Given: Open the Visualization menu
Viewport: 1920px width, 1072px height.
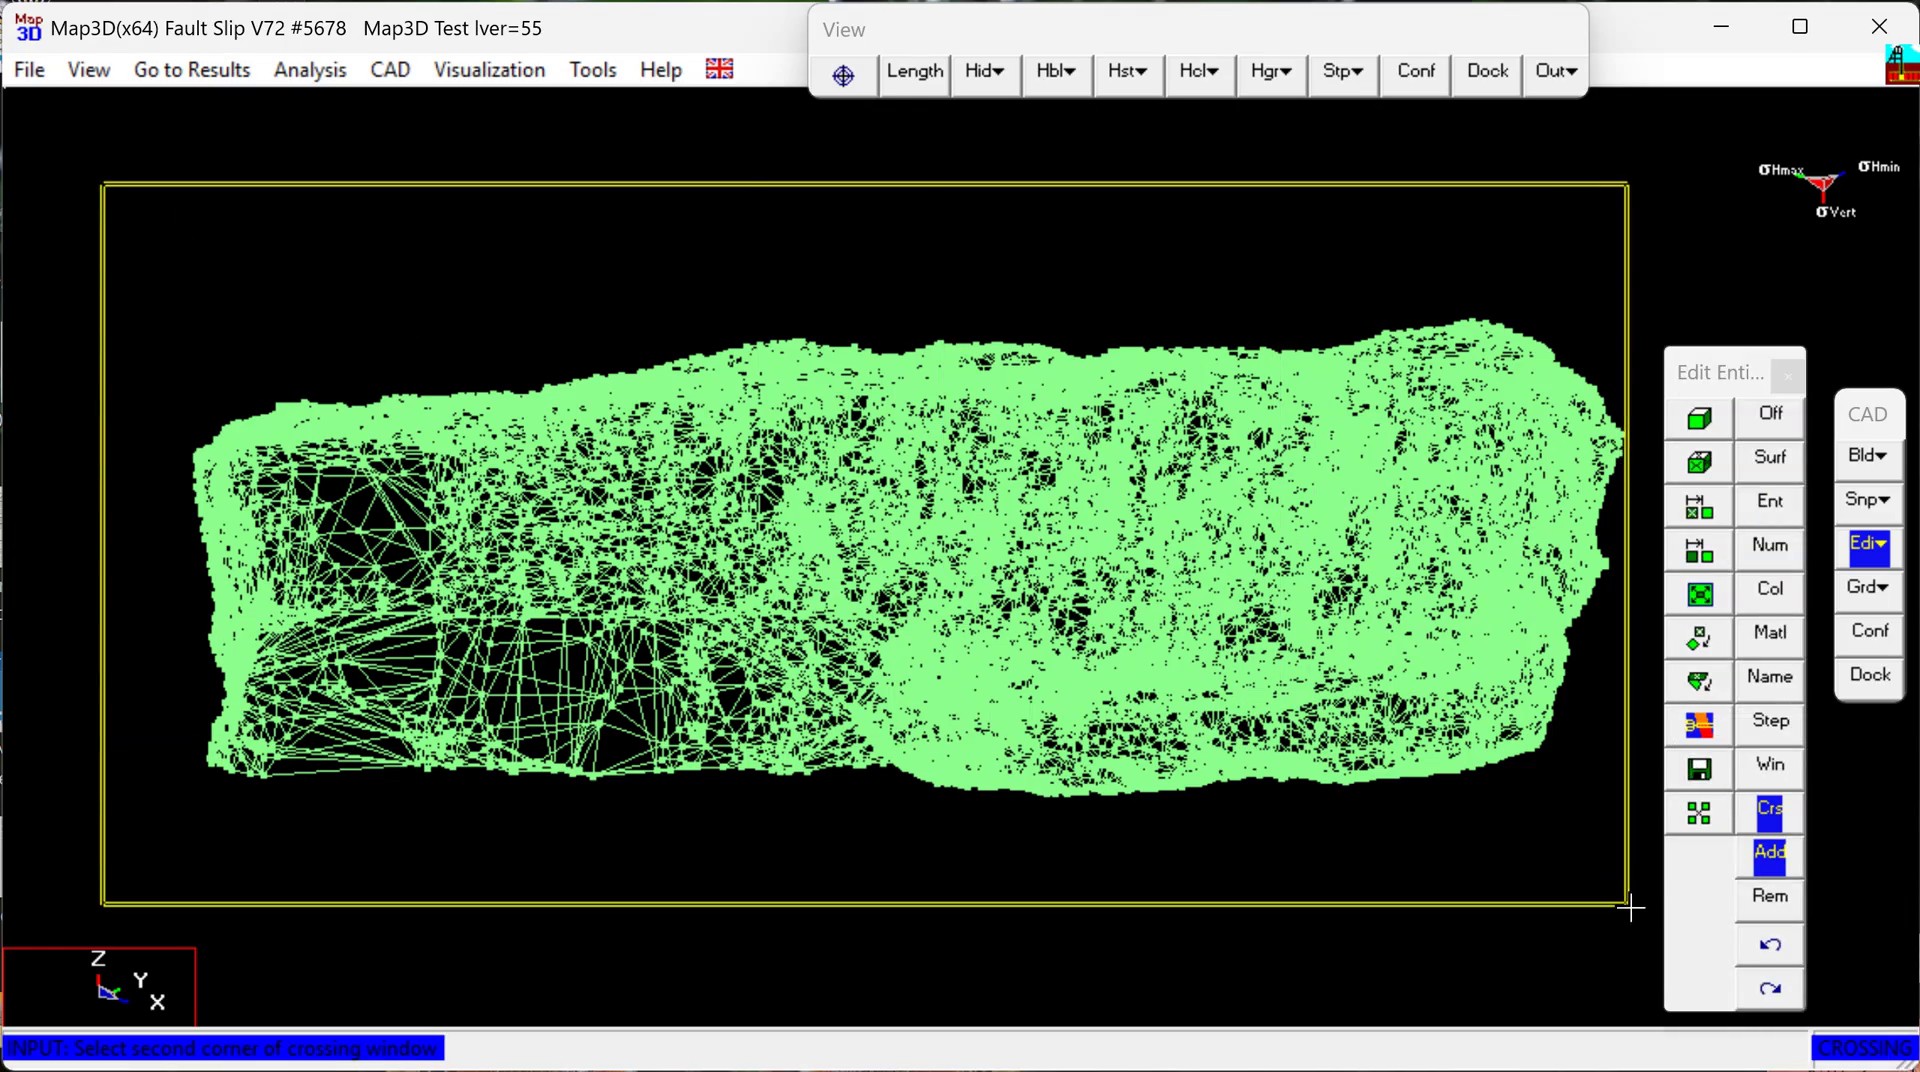Looking at the screenshot, I should 489,70.
